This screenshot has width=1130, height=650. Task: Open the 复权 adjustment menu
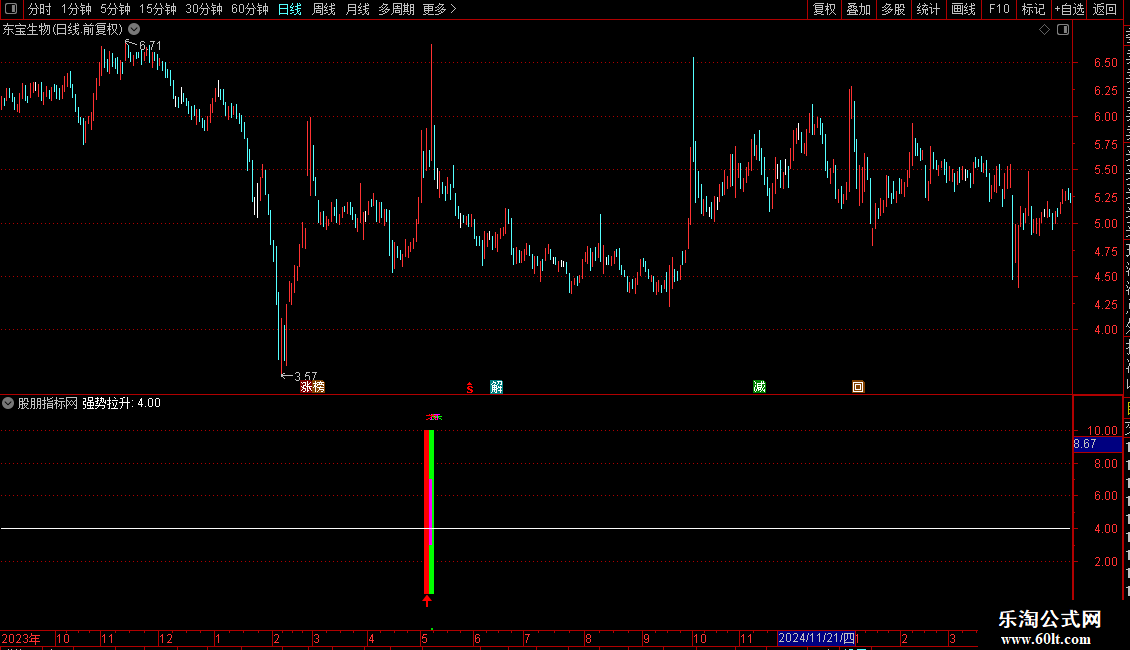[824, 9]
